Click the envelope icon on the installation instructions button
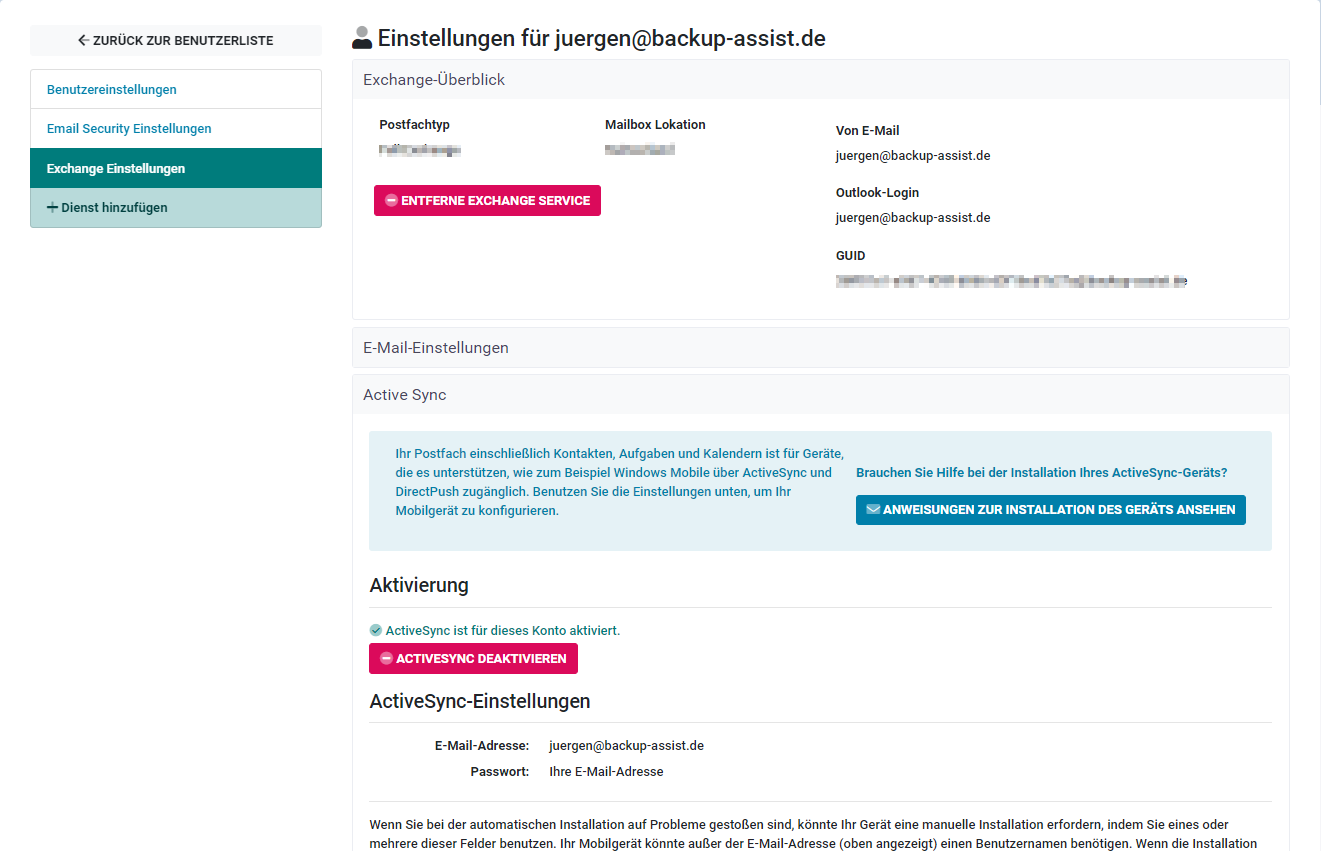Viewport: 1321px width, 851px height. click(873, 510)
